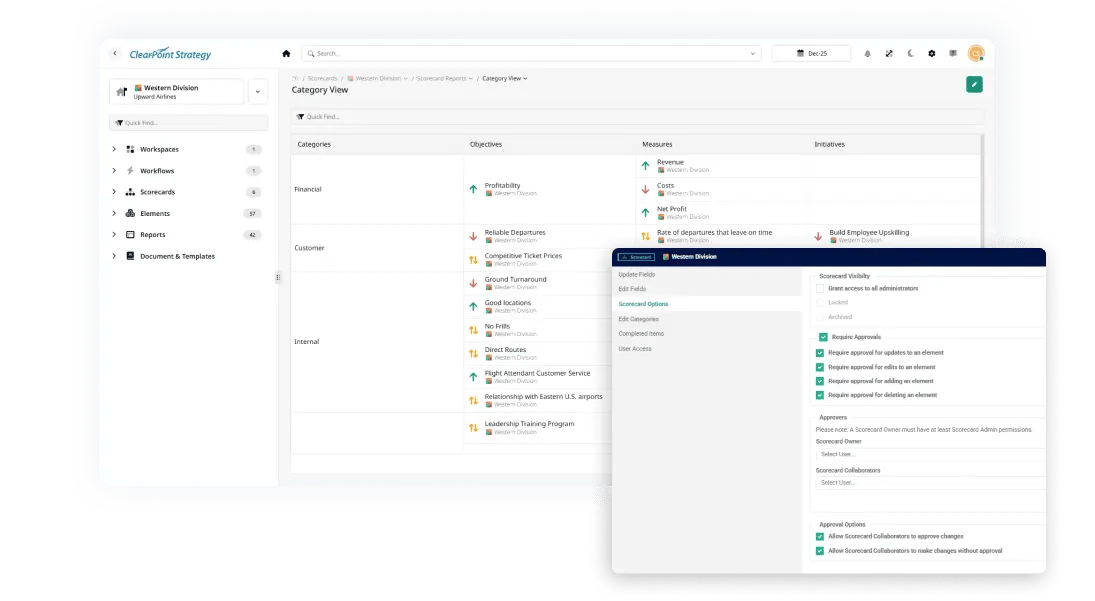Select Scorecard Options in dialog menu

click(x=643, y=304)
